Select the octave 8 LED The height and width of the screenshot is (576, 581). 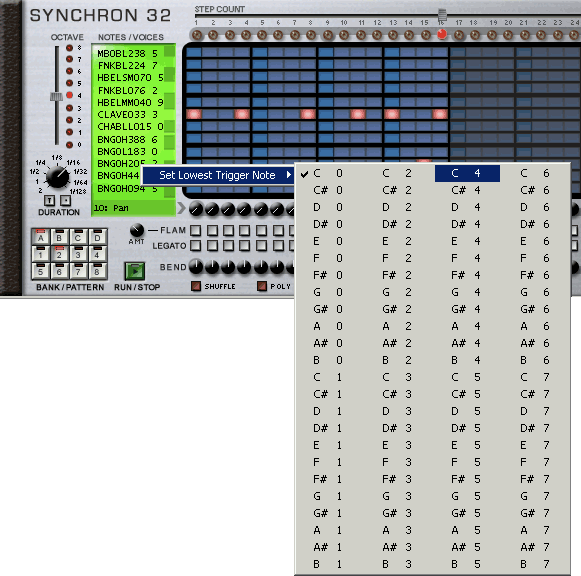[69, 47]
